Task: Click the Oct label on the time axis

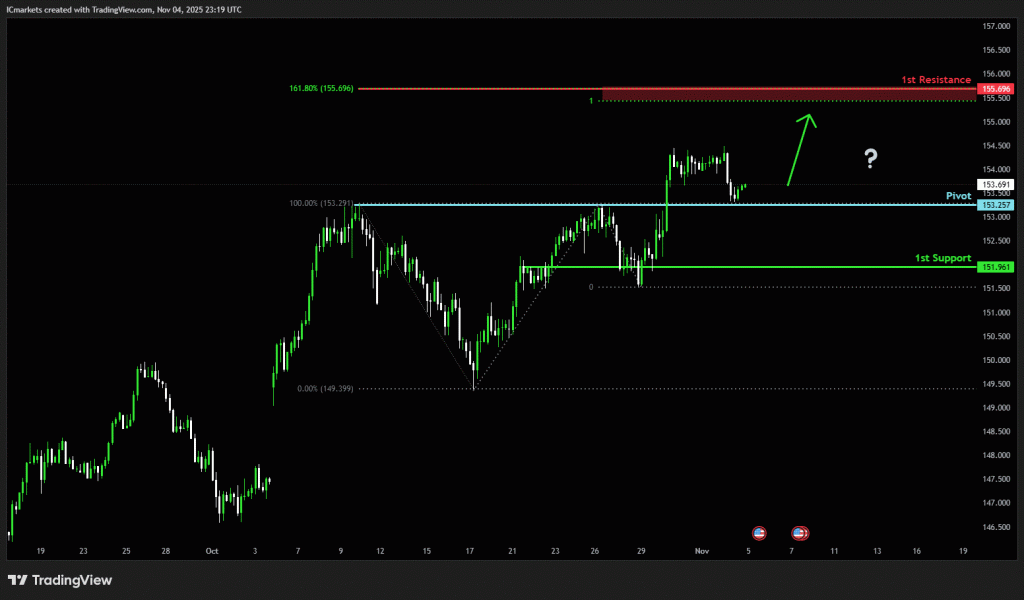Action: (211, 551)
